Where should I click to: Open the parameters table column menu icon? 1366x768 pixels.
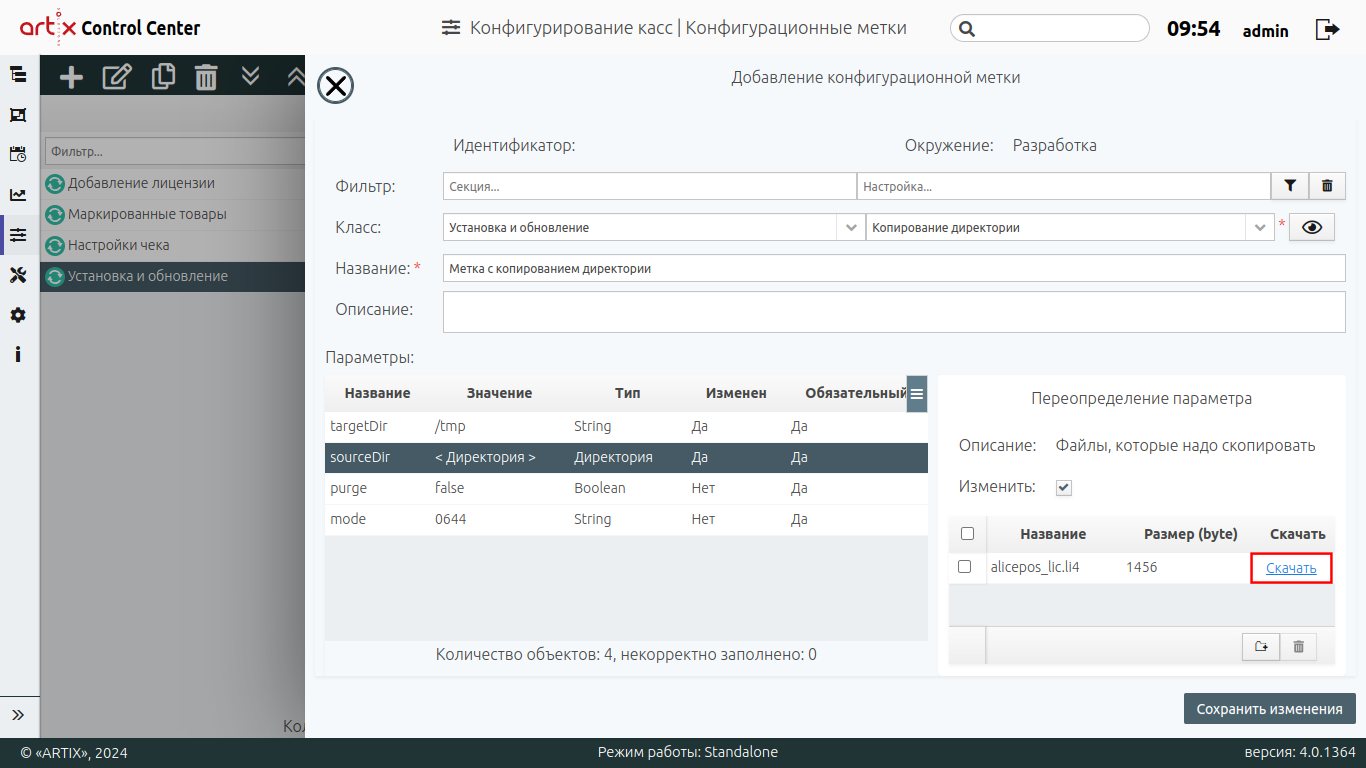point(917,394)
